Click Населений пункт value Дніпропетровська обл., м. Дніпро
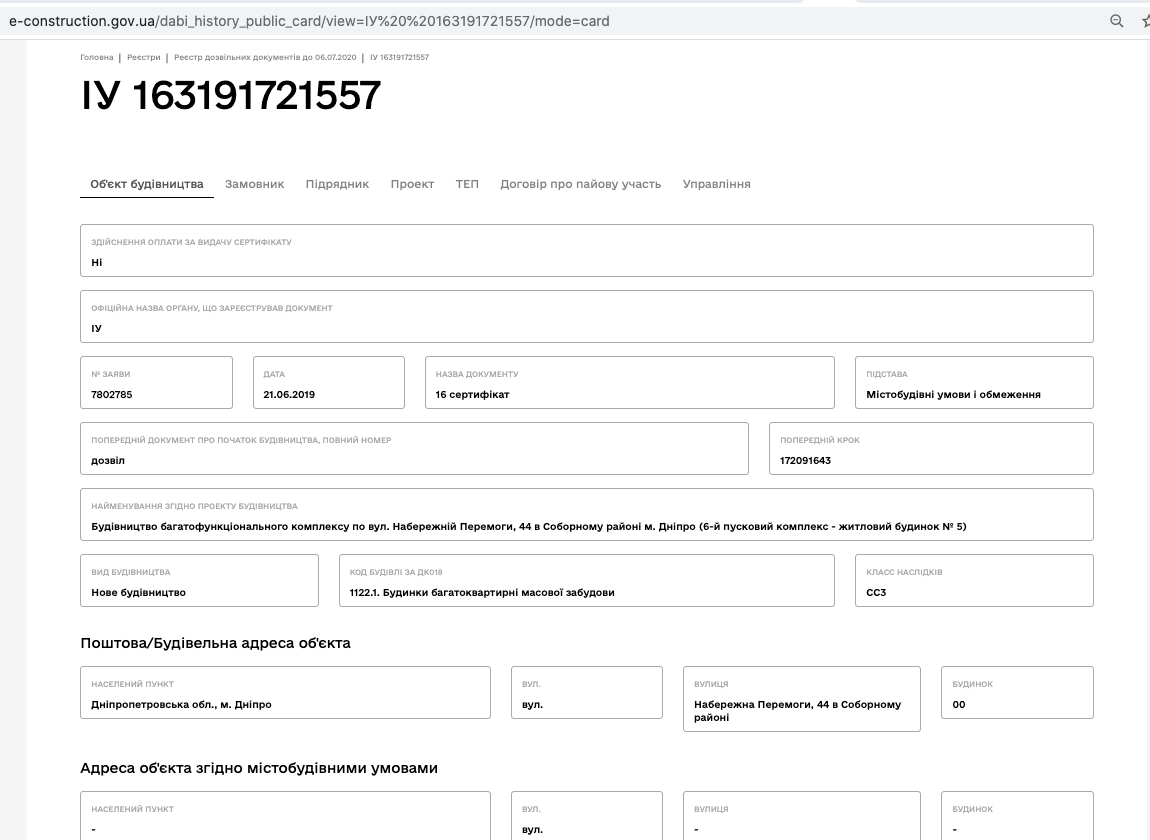The height and width of the screenshot is (840, 1150). (x=181, y=705)
